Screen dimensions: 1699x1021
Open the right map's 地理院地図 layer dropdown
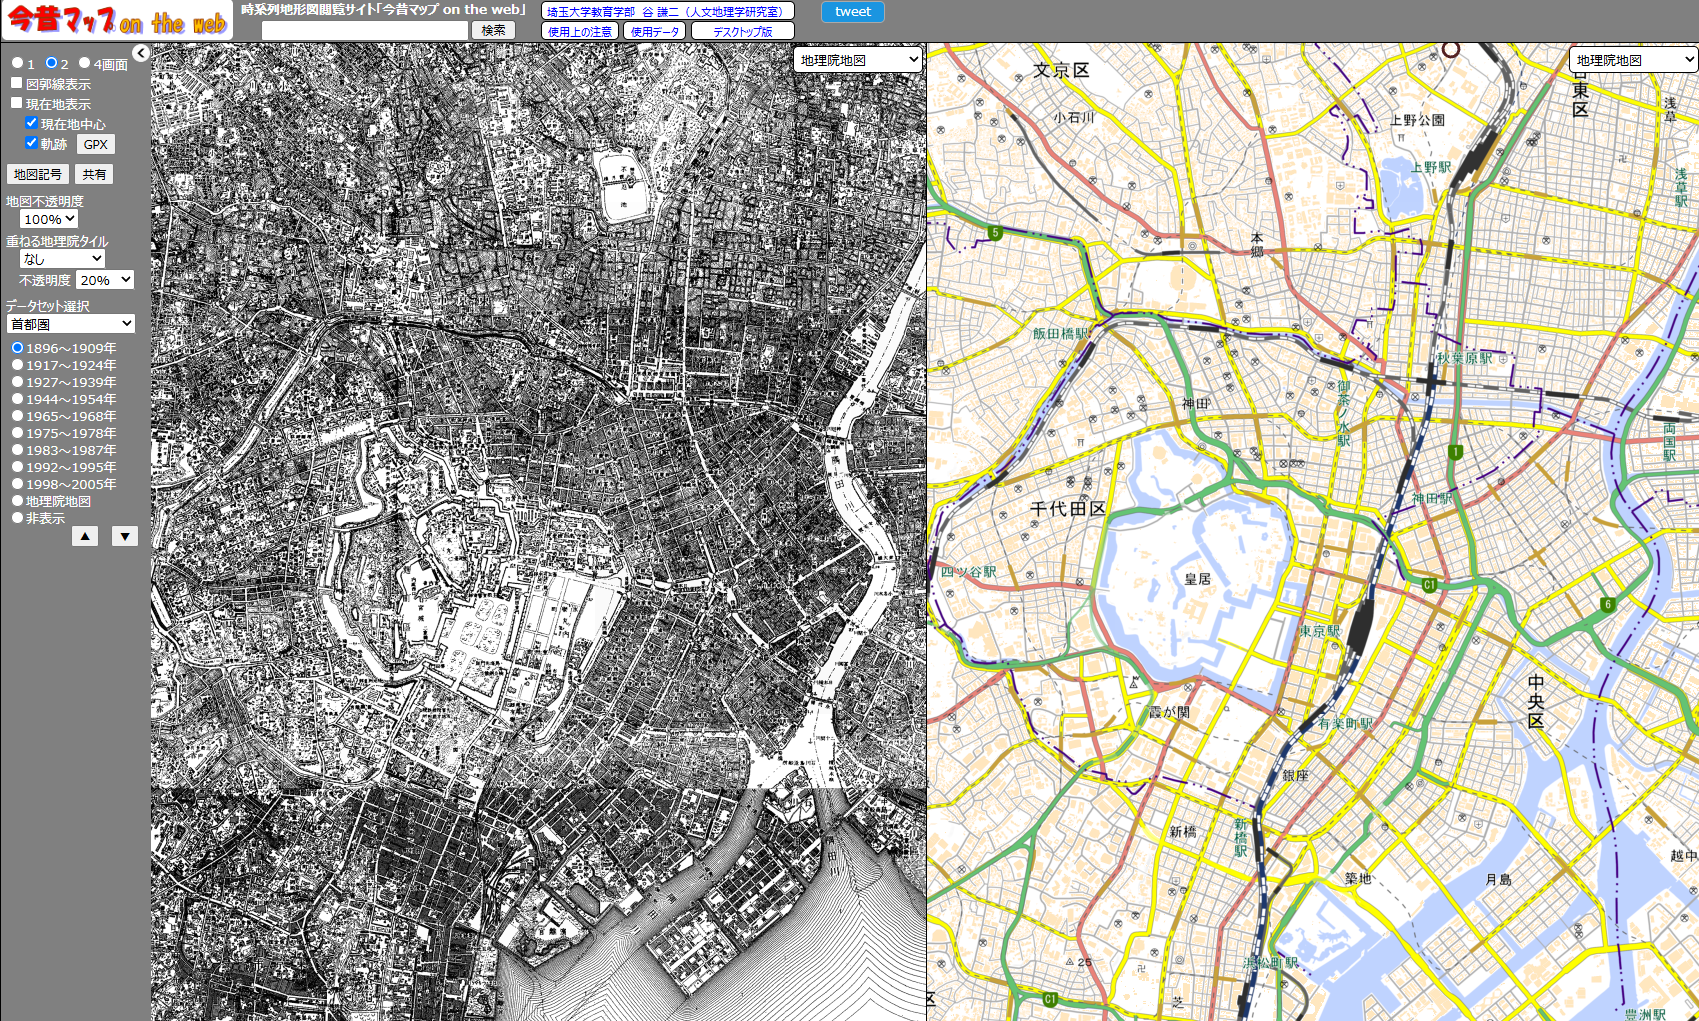click(1633, 60)
